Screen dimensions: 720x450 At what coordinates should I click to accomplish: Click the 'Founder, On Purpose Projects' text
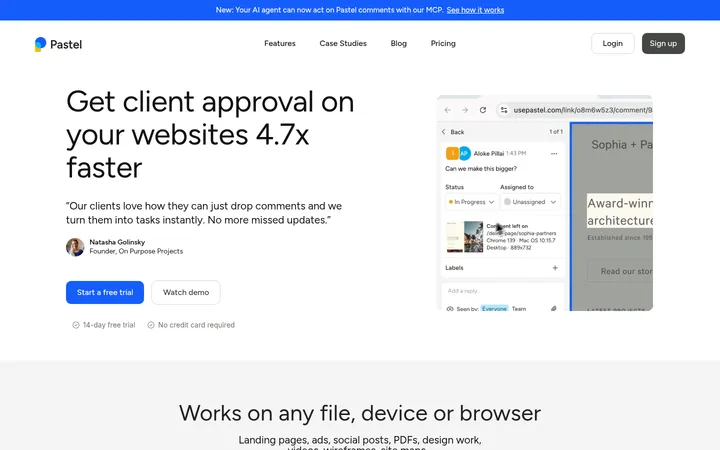tap(136, 252)
